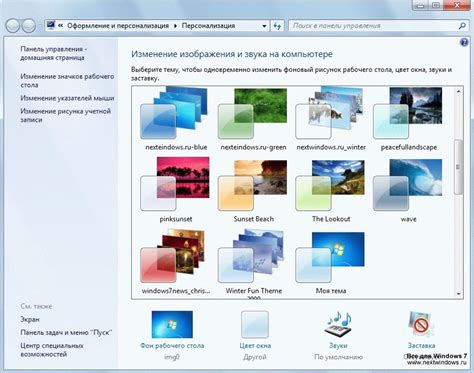Select the Персонализация breadcrumb item
The width and height of the screenshot is (474, 373).
(x=208, y=26)
